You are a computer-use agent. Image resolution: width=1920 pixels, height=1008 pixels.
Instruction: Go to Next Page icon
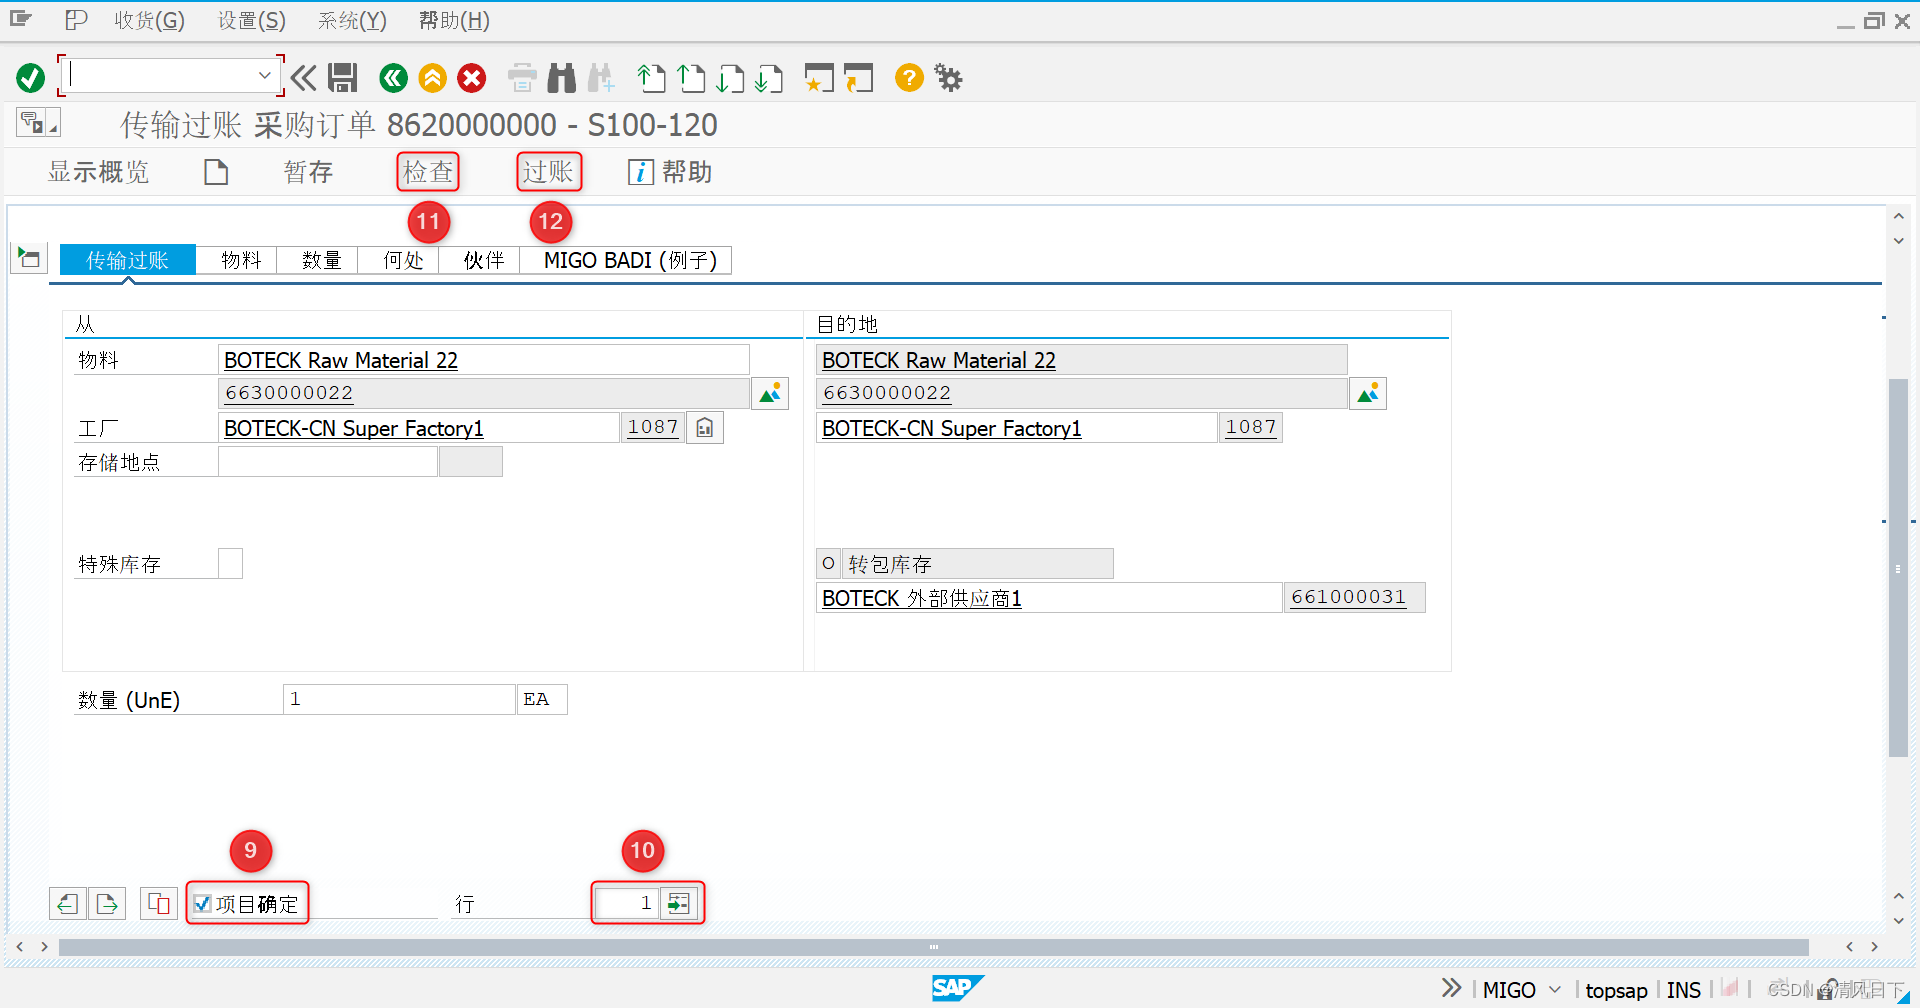coord(730,77)
